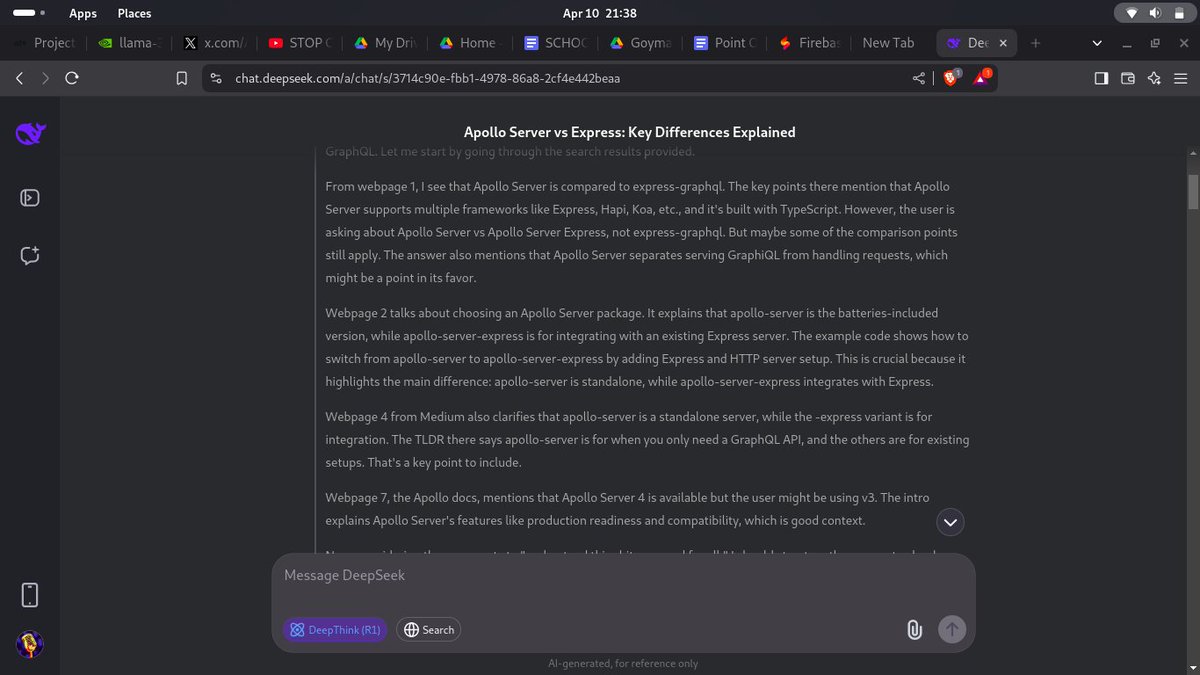Switch to the SCHOC docs tab

[555, 43]
